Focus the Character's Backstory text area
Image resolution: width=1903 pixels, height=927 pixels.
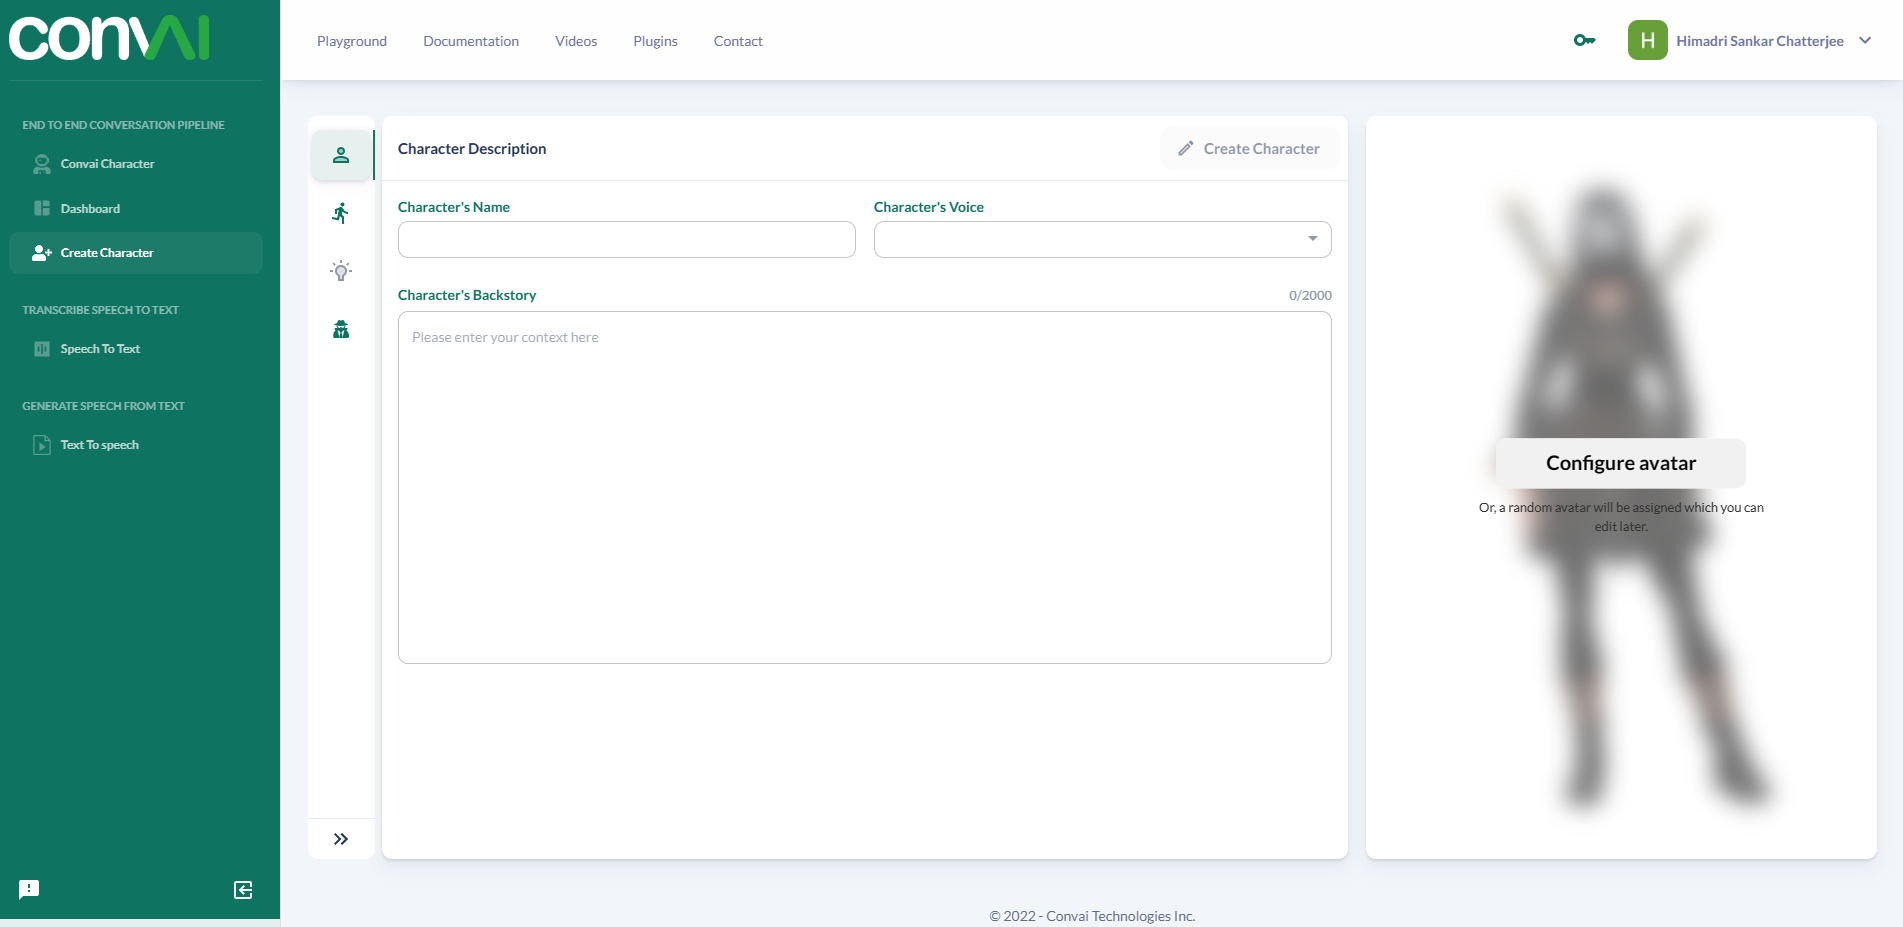[865, 487]
